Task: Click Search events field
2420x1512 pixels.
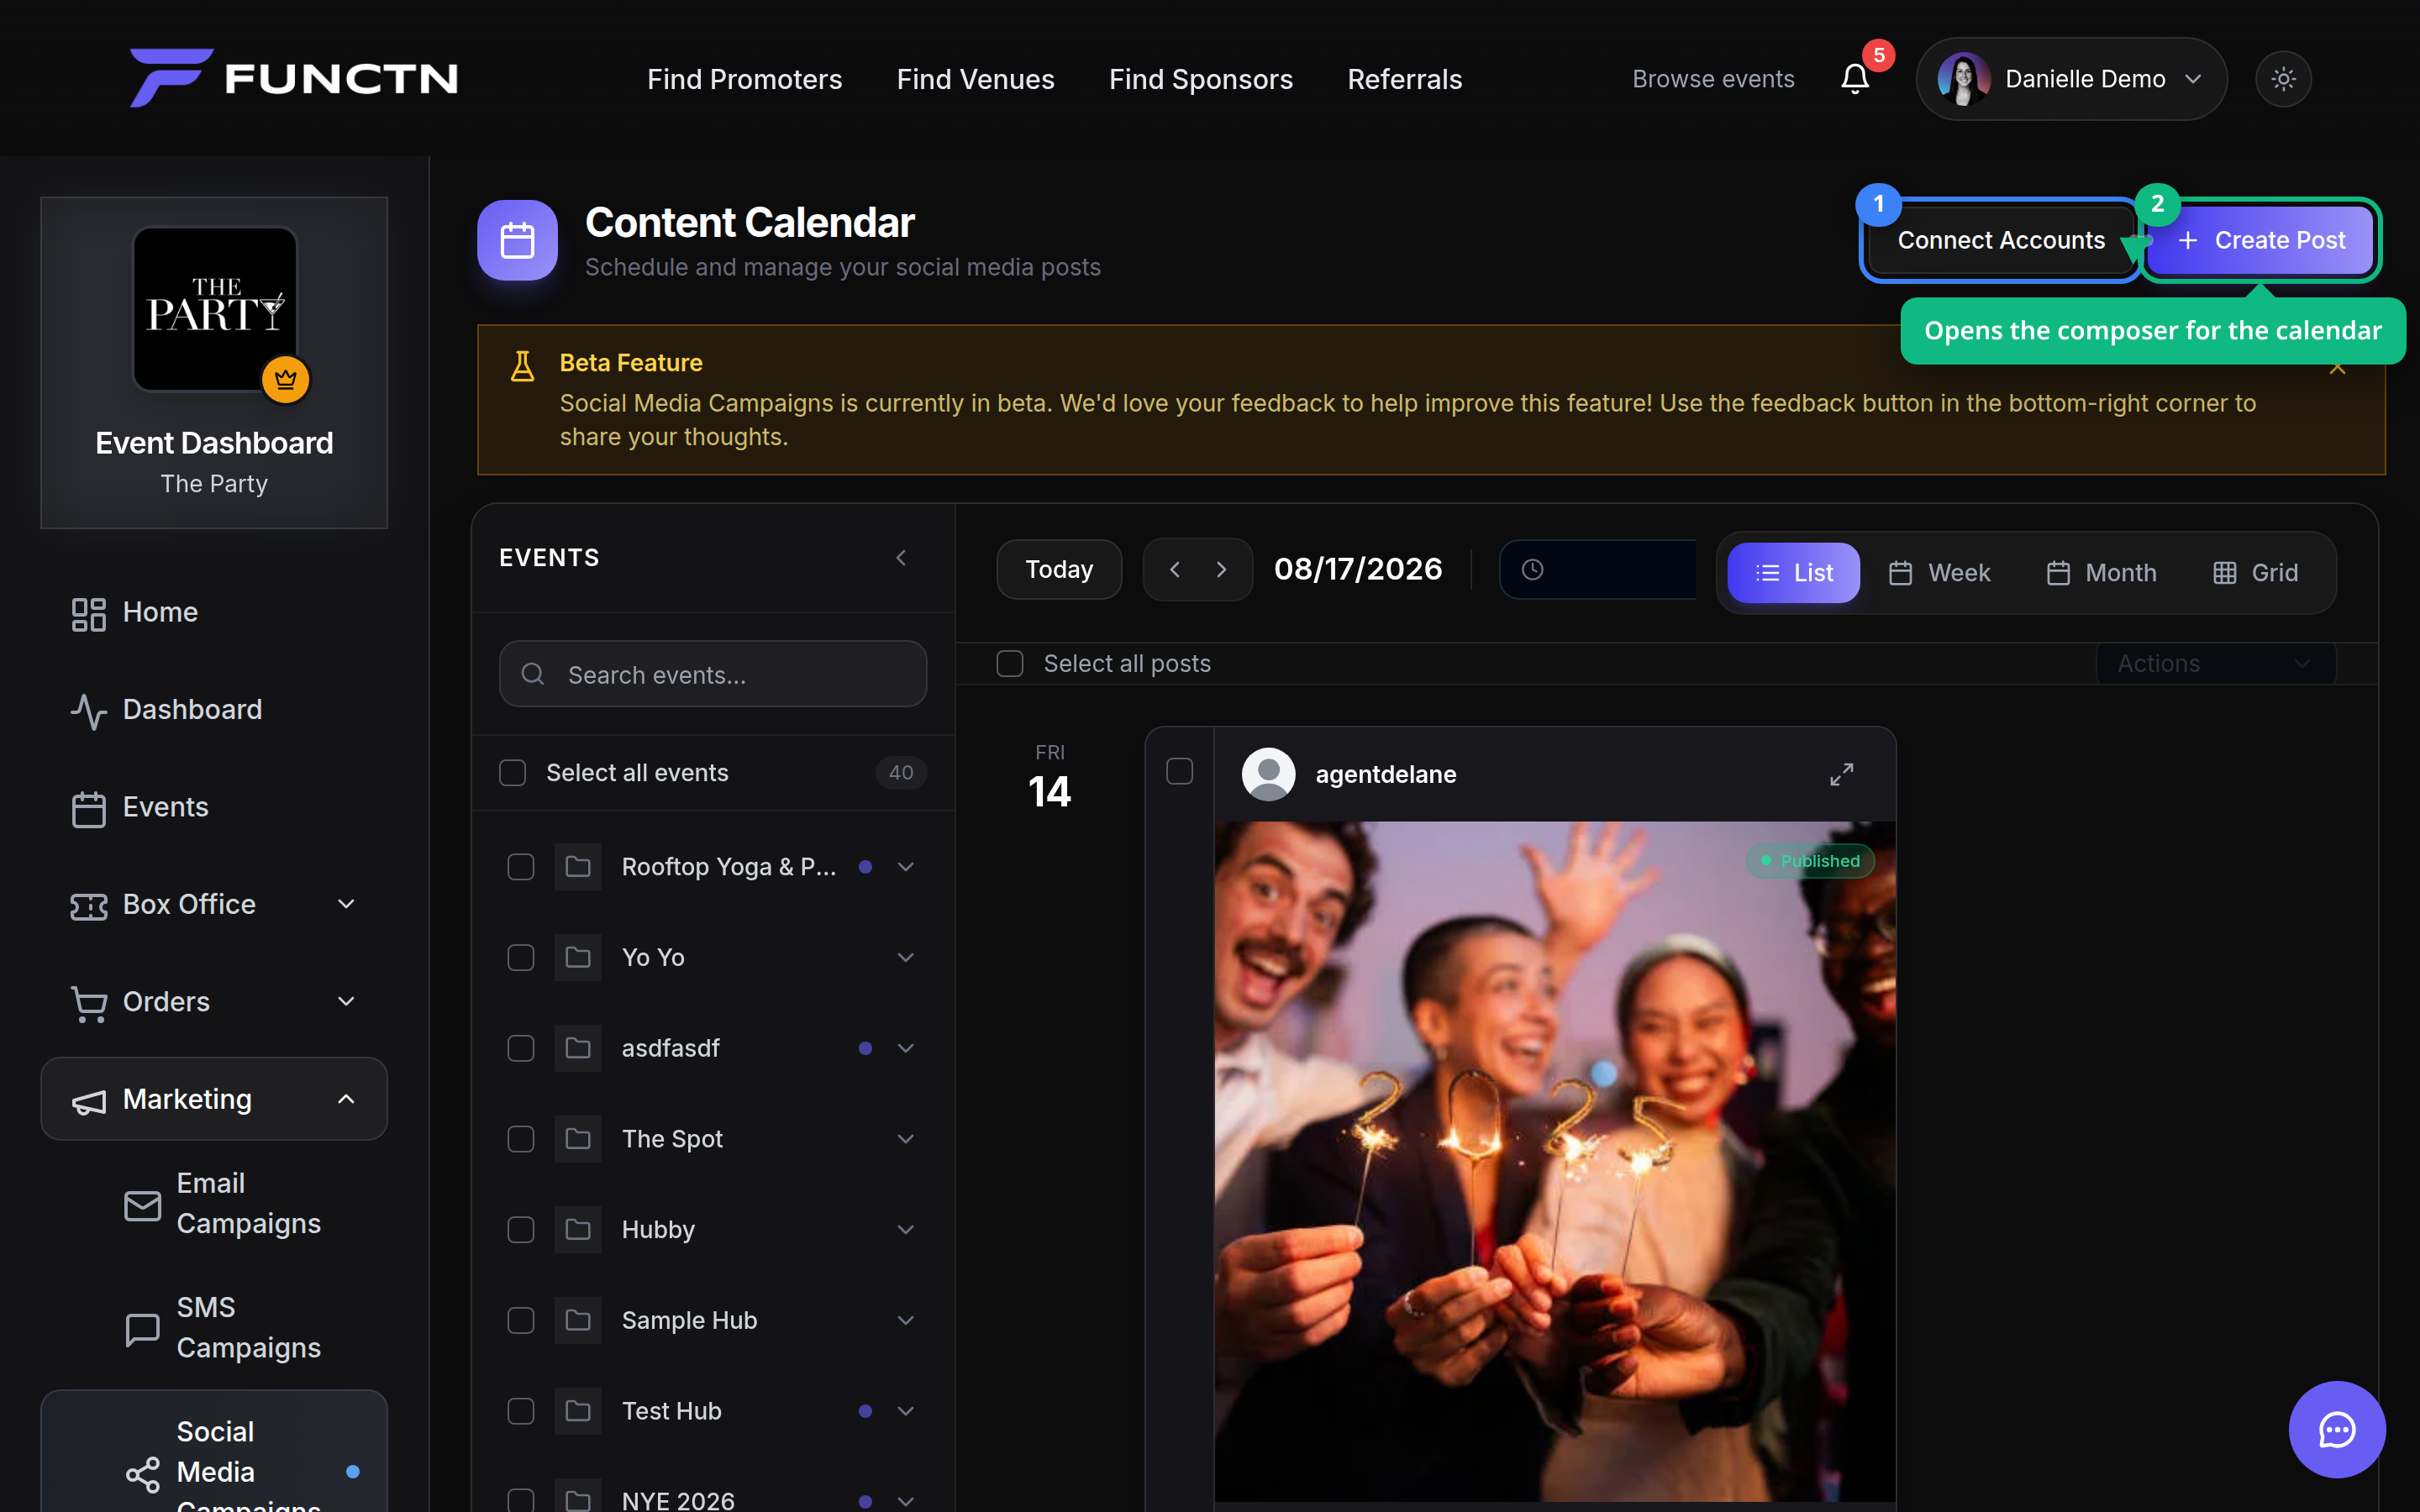Action: 713,674
